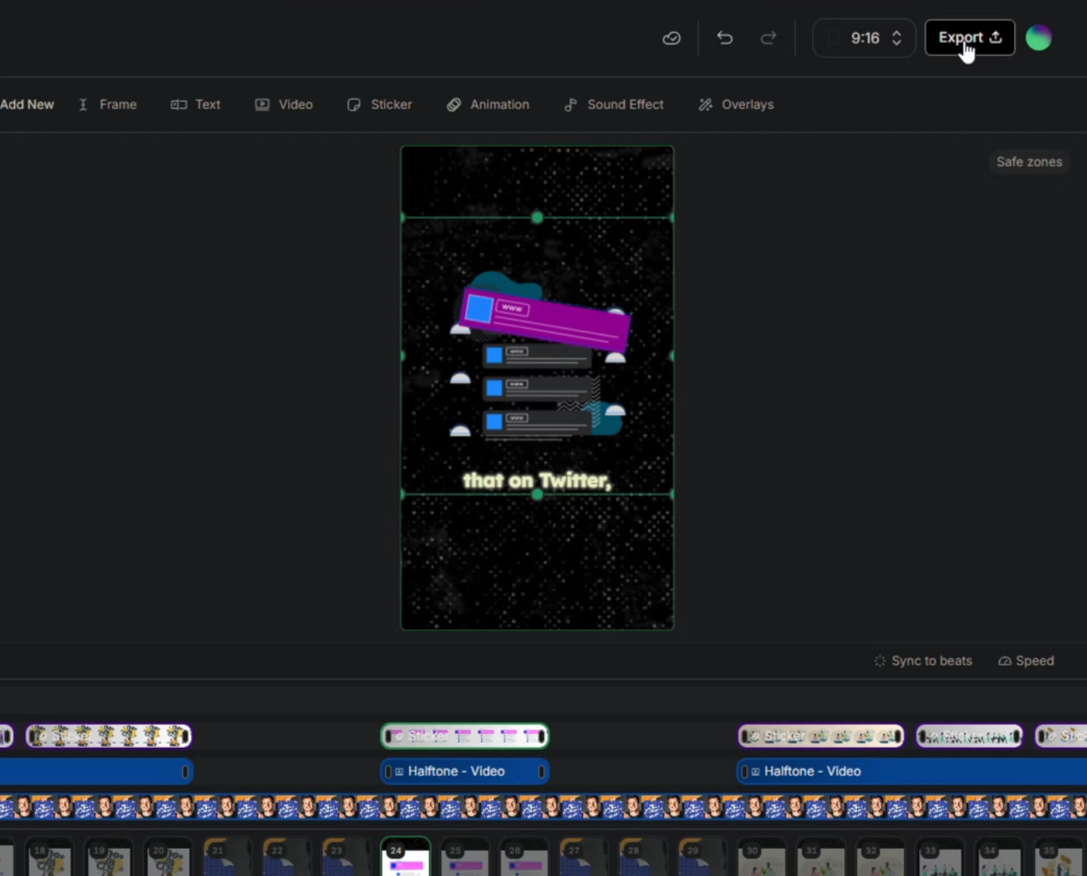
Task: Select the Halftone - Video clip
Action: click(x=464, y=771)
